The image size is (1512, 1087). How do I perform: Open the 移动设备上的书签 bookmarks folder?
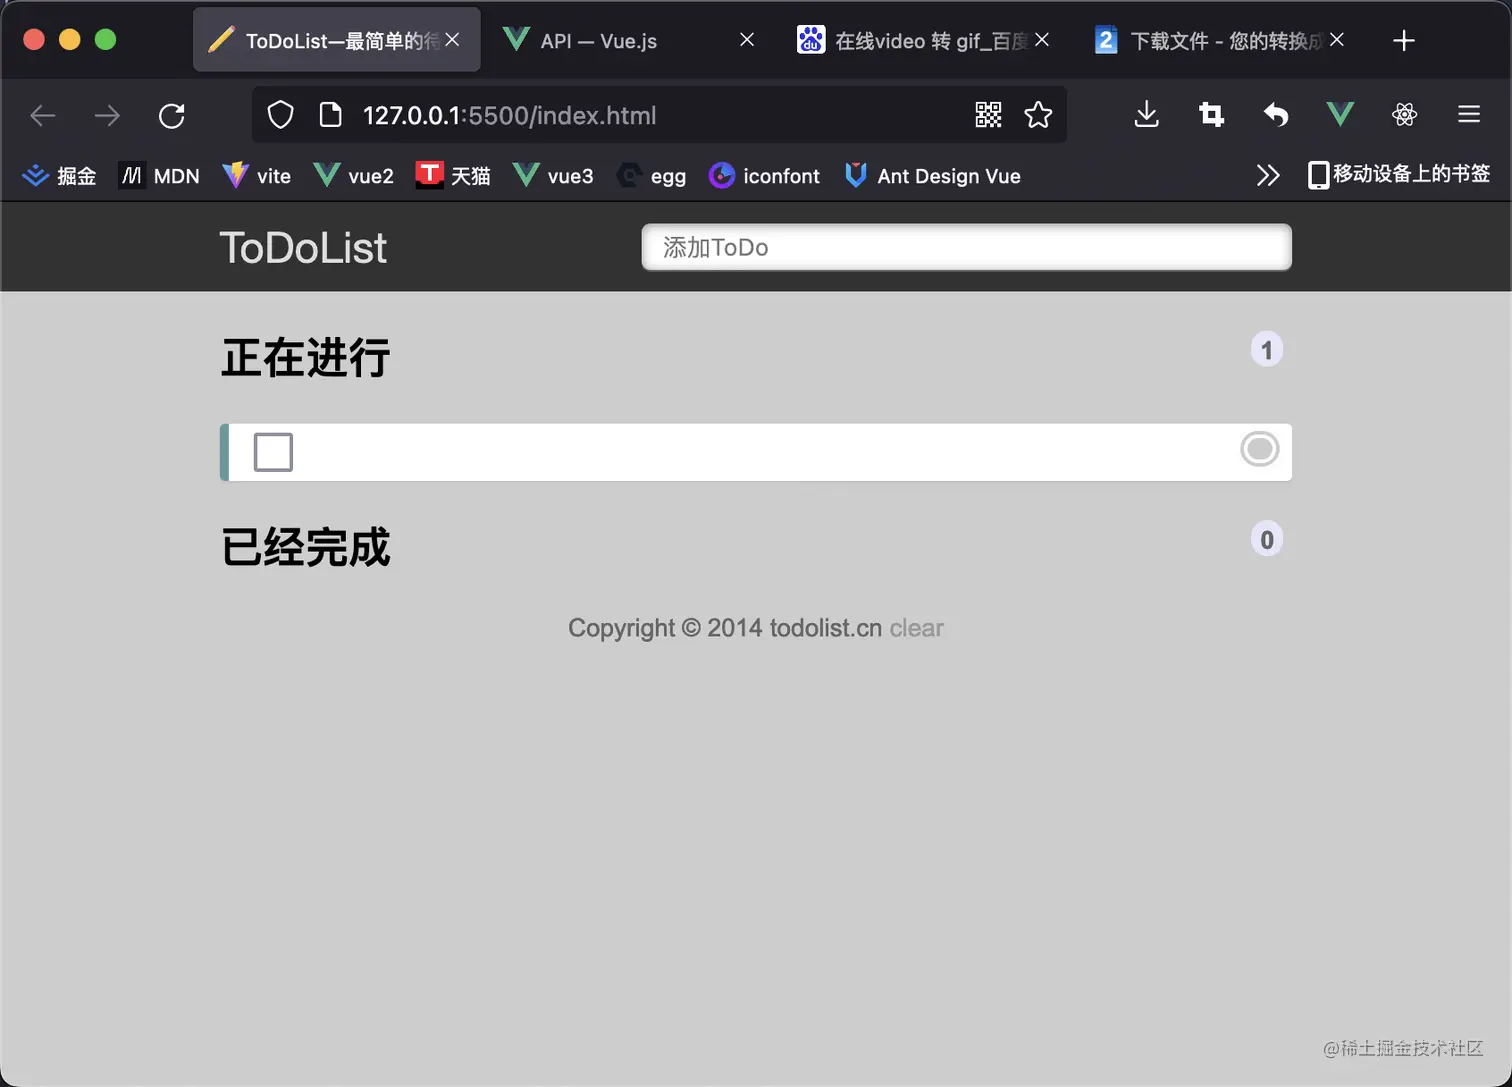tap(1398, 174)
